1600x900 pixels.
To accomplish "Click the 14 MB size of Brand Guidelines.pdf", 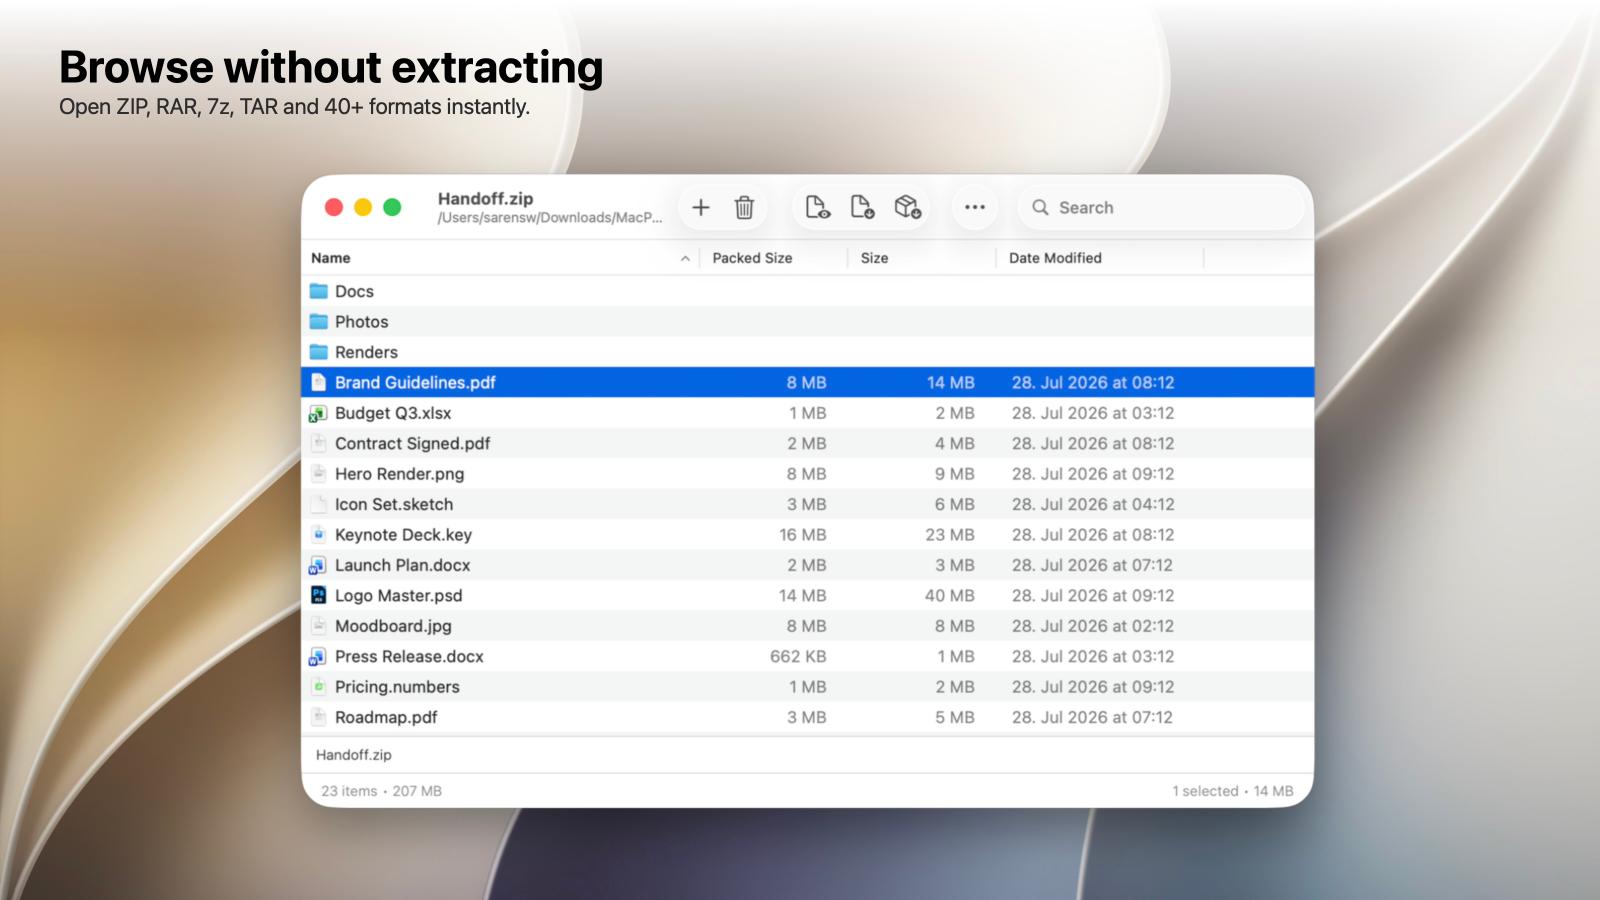I will (951, 382).
